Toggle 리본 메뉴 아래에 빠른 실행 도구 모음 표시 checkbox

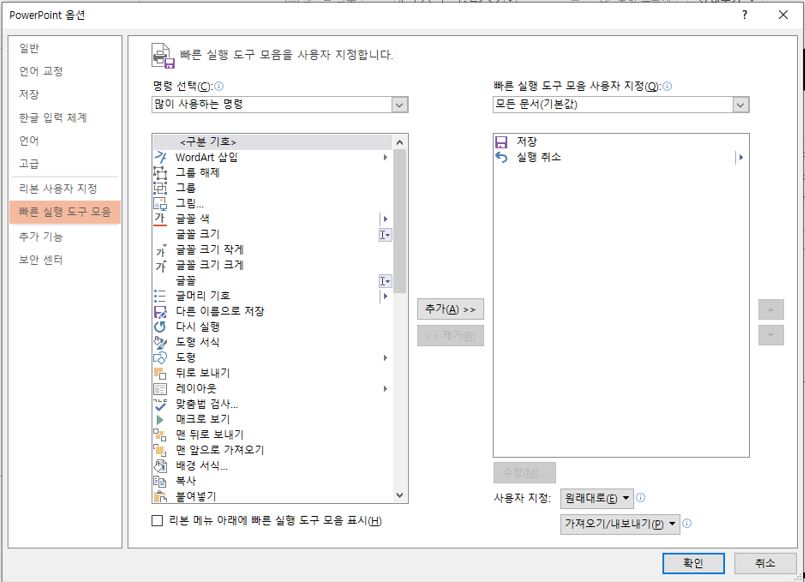(158, 520)
